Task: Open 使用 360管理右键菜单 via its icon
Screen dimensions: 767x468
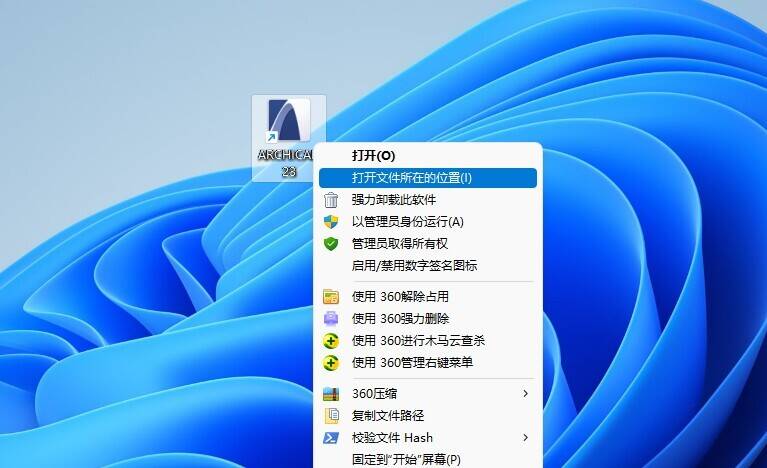Action: (331, 363)
